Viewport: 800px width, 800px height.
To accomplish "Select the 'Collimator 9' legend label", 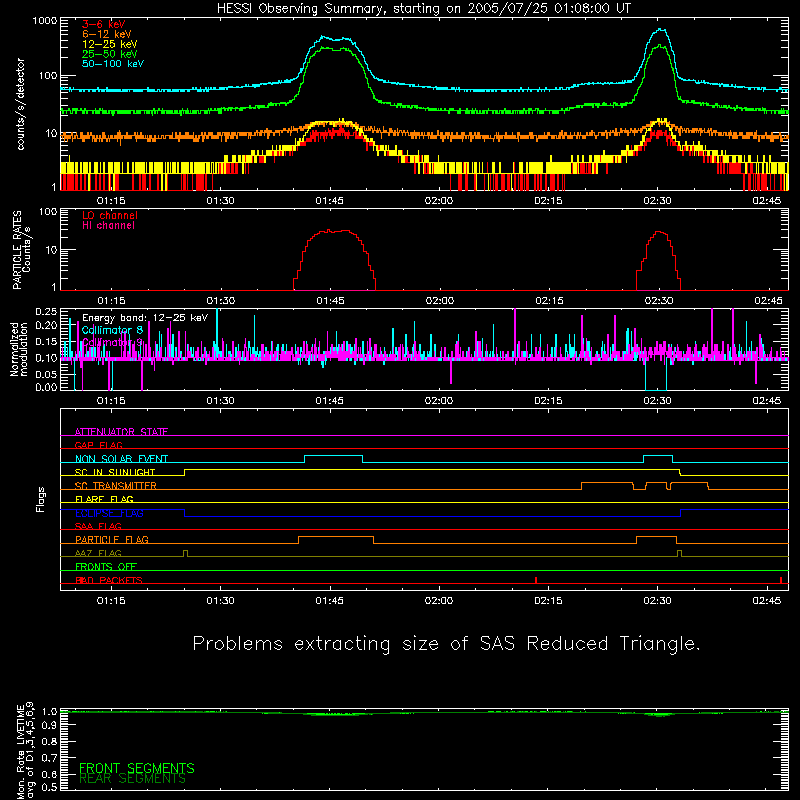I will pyautogui.click(x=112, y=342).
